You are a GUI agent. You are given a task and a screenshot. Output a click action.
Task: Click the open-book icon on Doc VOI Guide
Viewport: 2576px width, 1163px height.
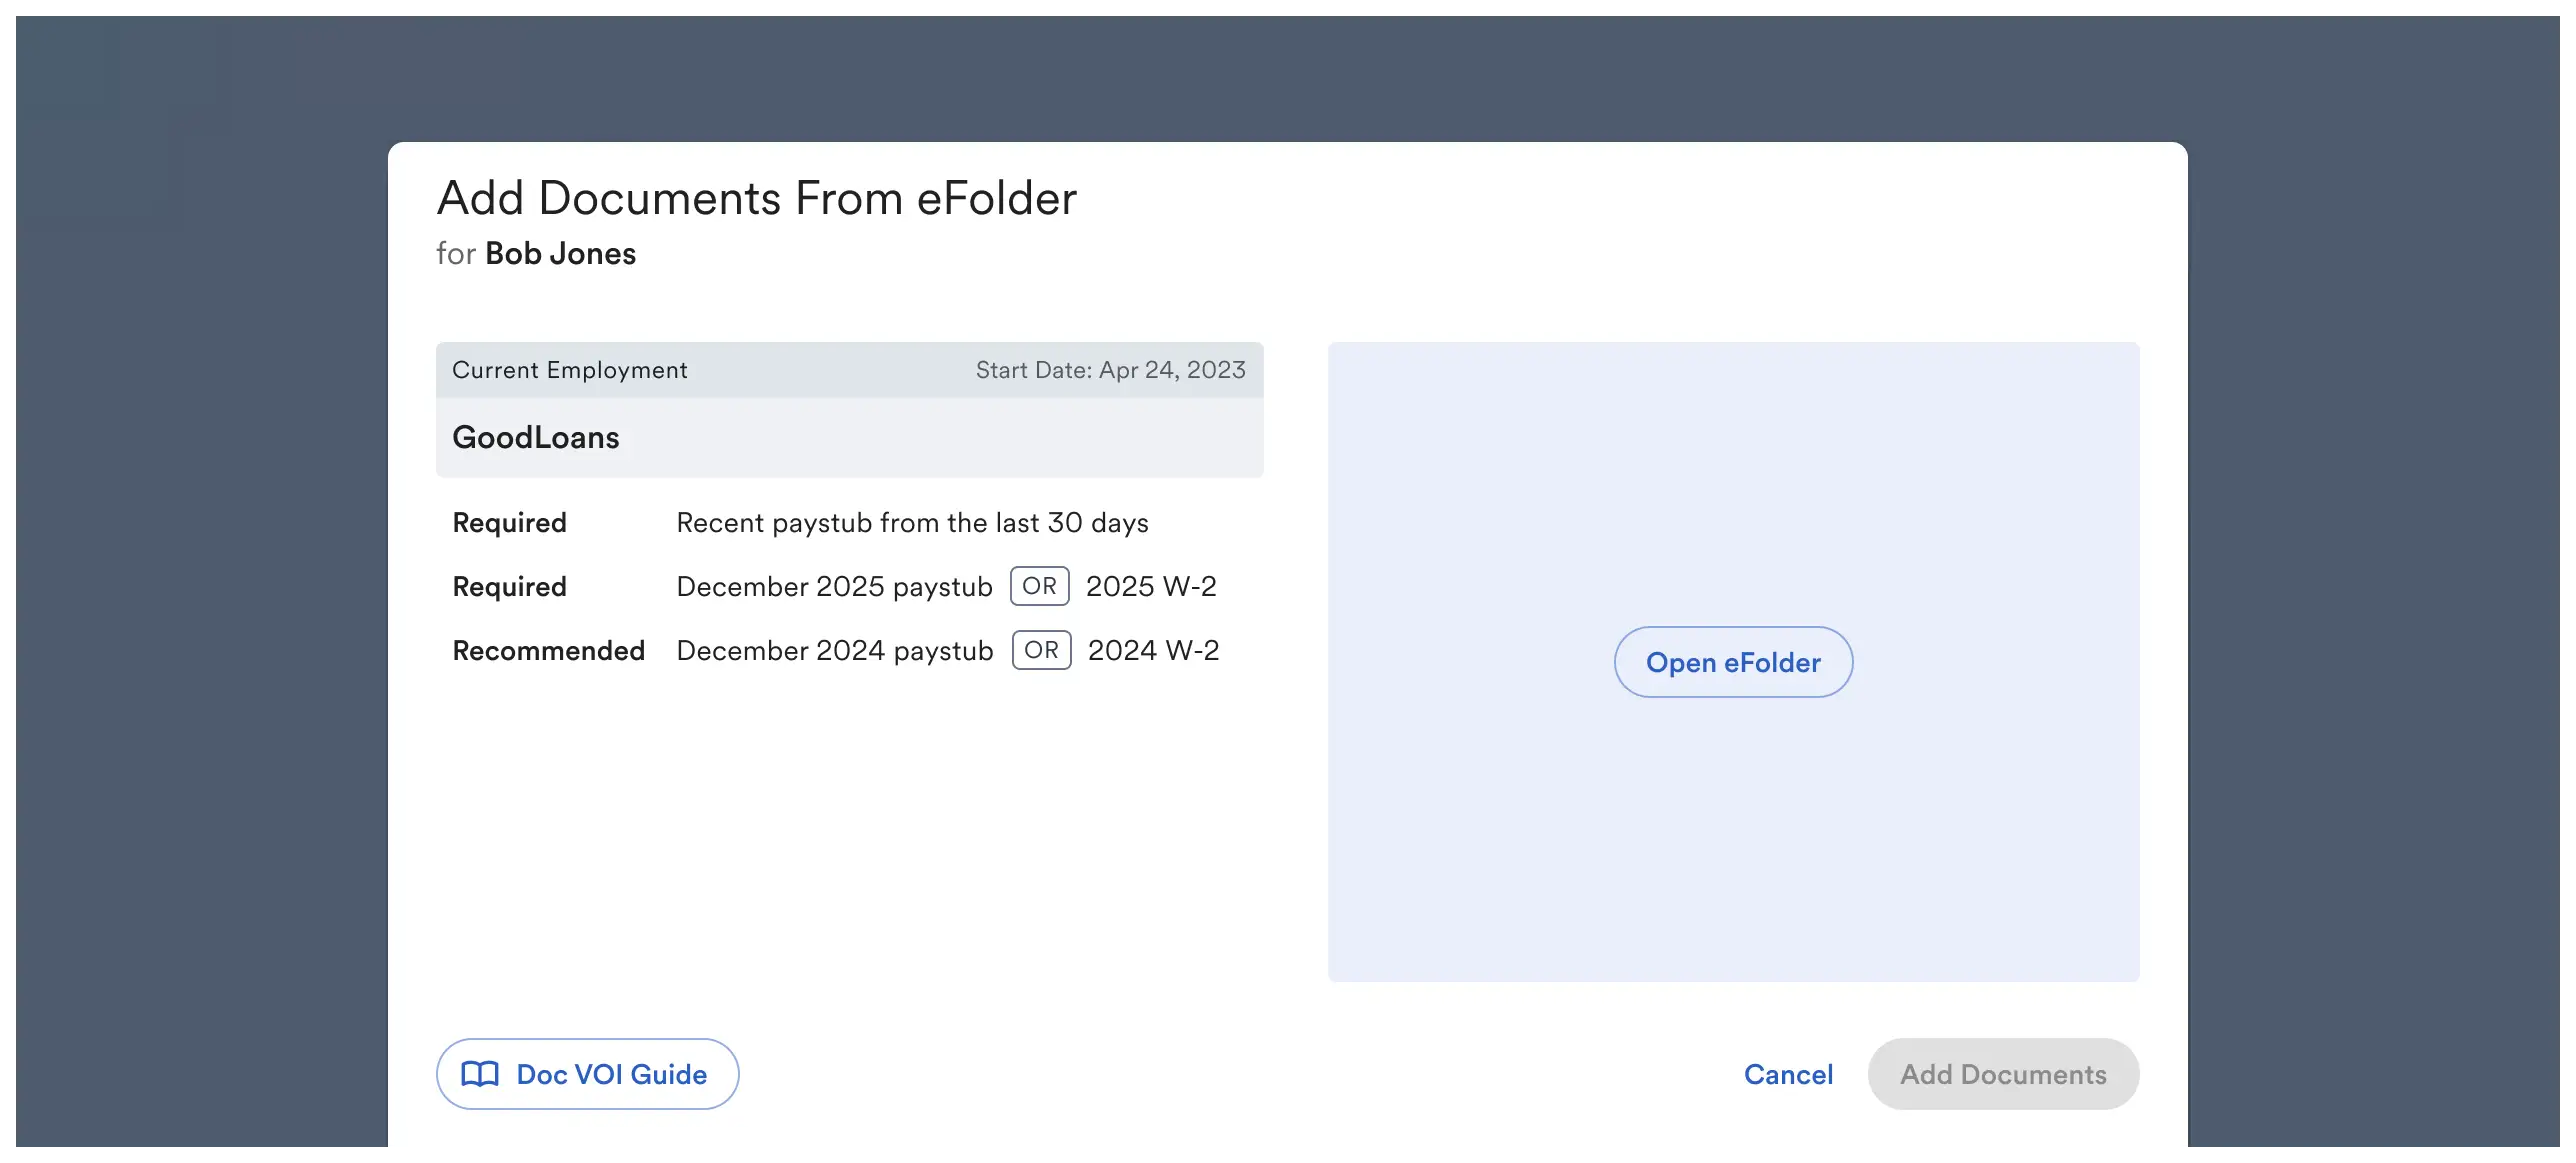(x=482, y=1074)
